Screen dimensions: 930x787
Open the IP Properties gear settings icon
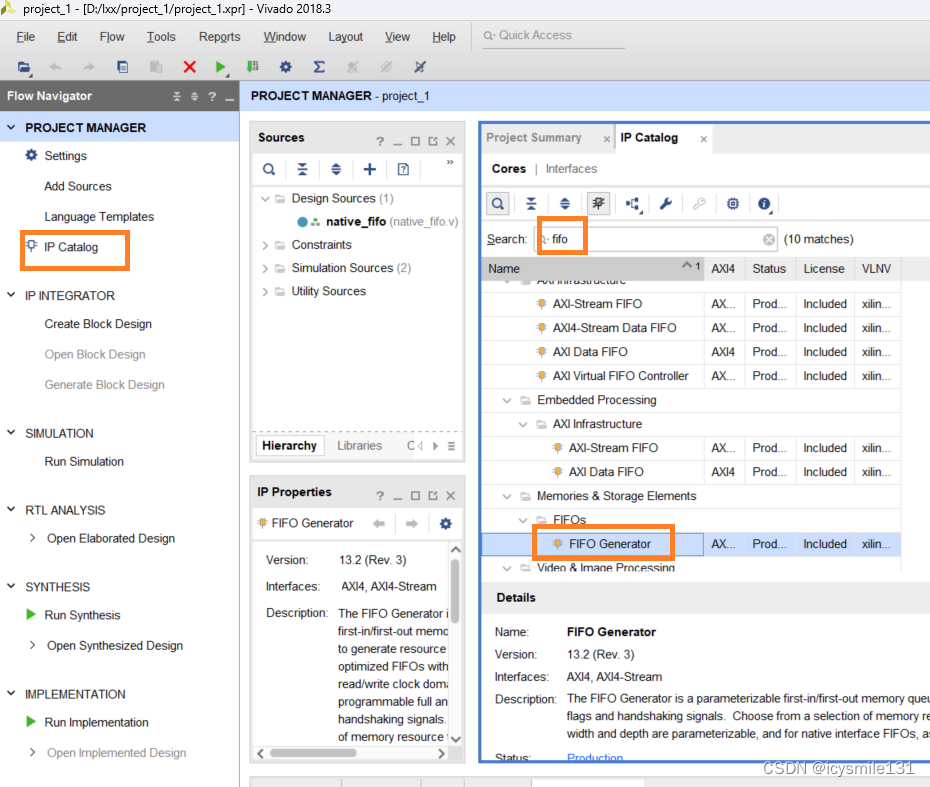(x=445, y=524)
